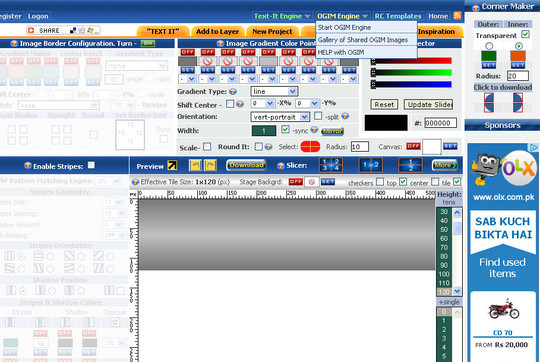The width and height of the screenshot is (540, 362).
Task: Select height value 60 in tens list
Action: [x=444, y=238]
